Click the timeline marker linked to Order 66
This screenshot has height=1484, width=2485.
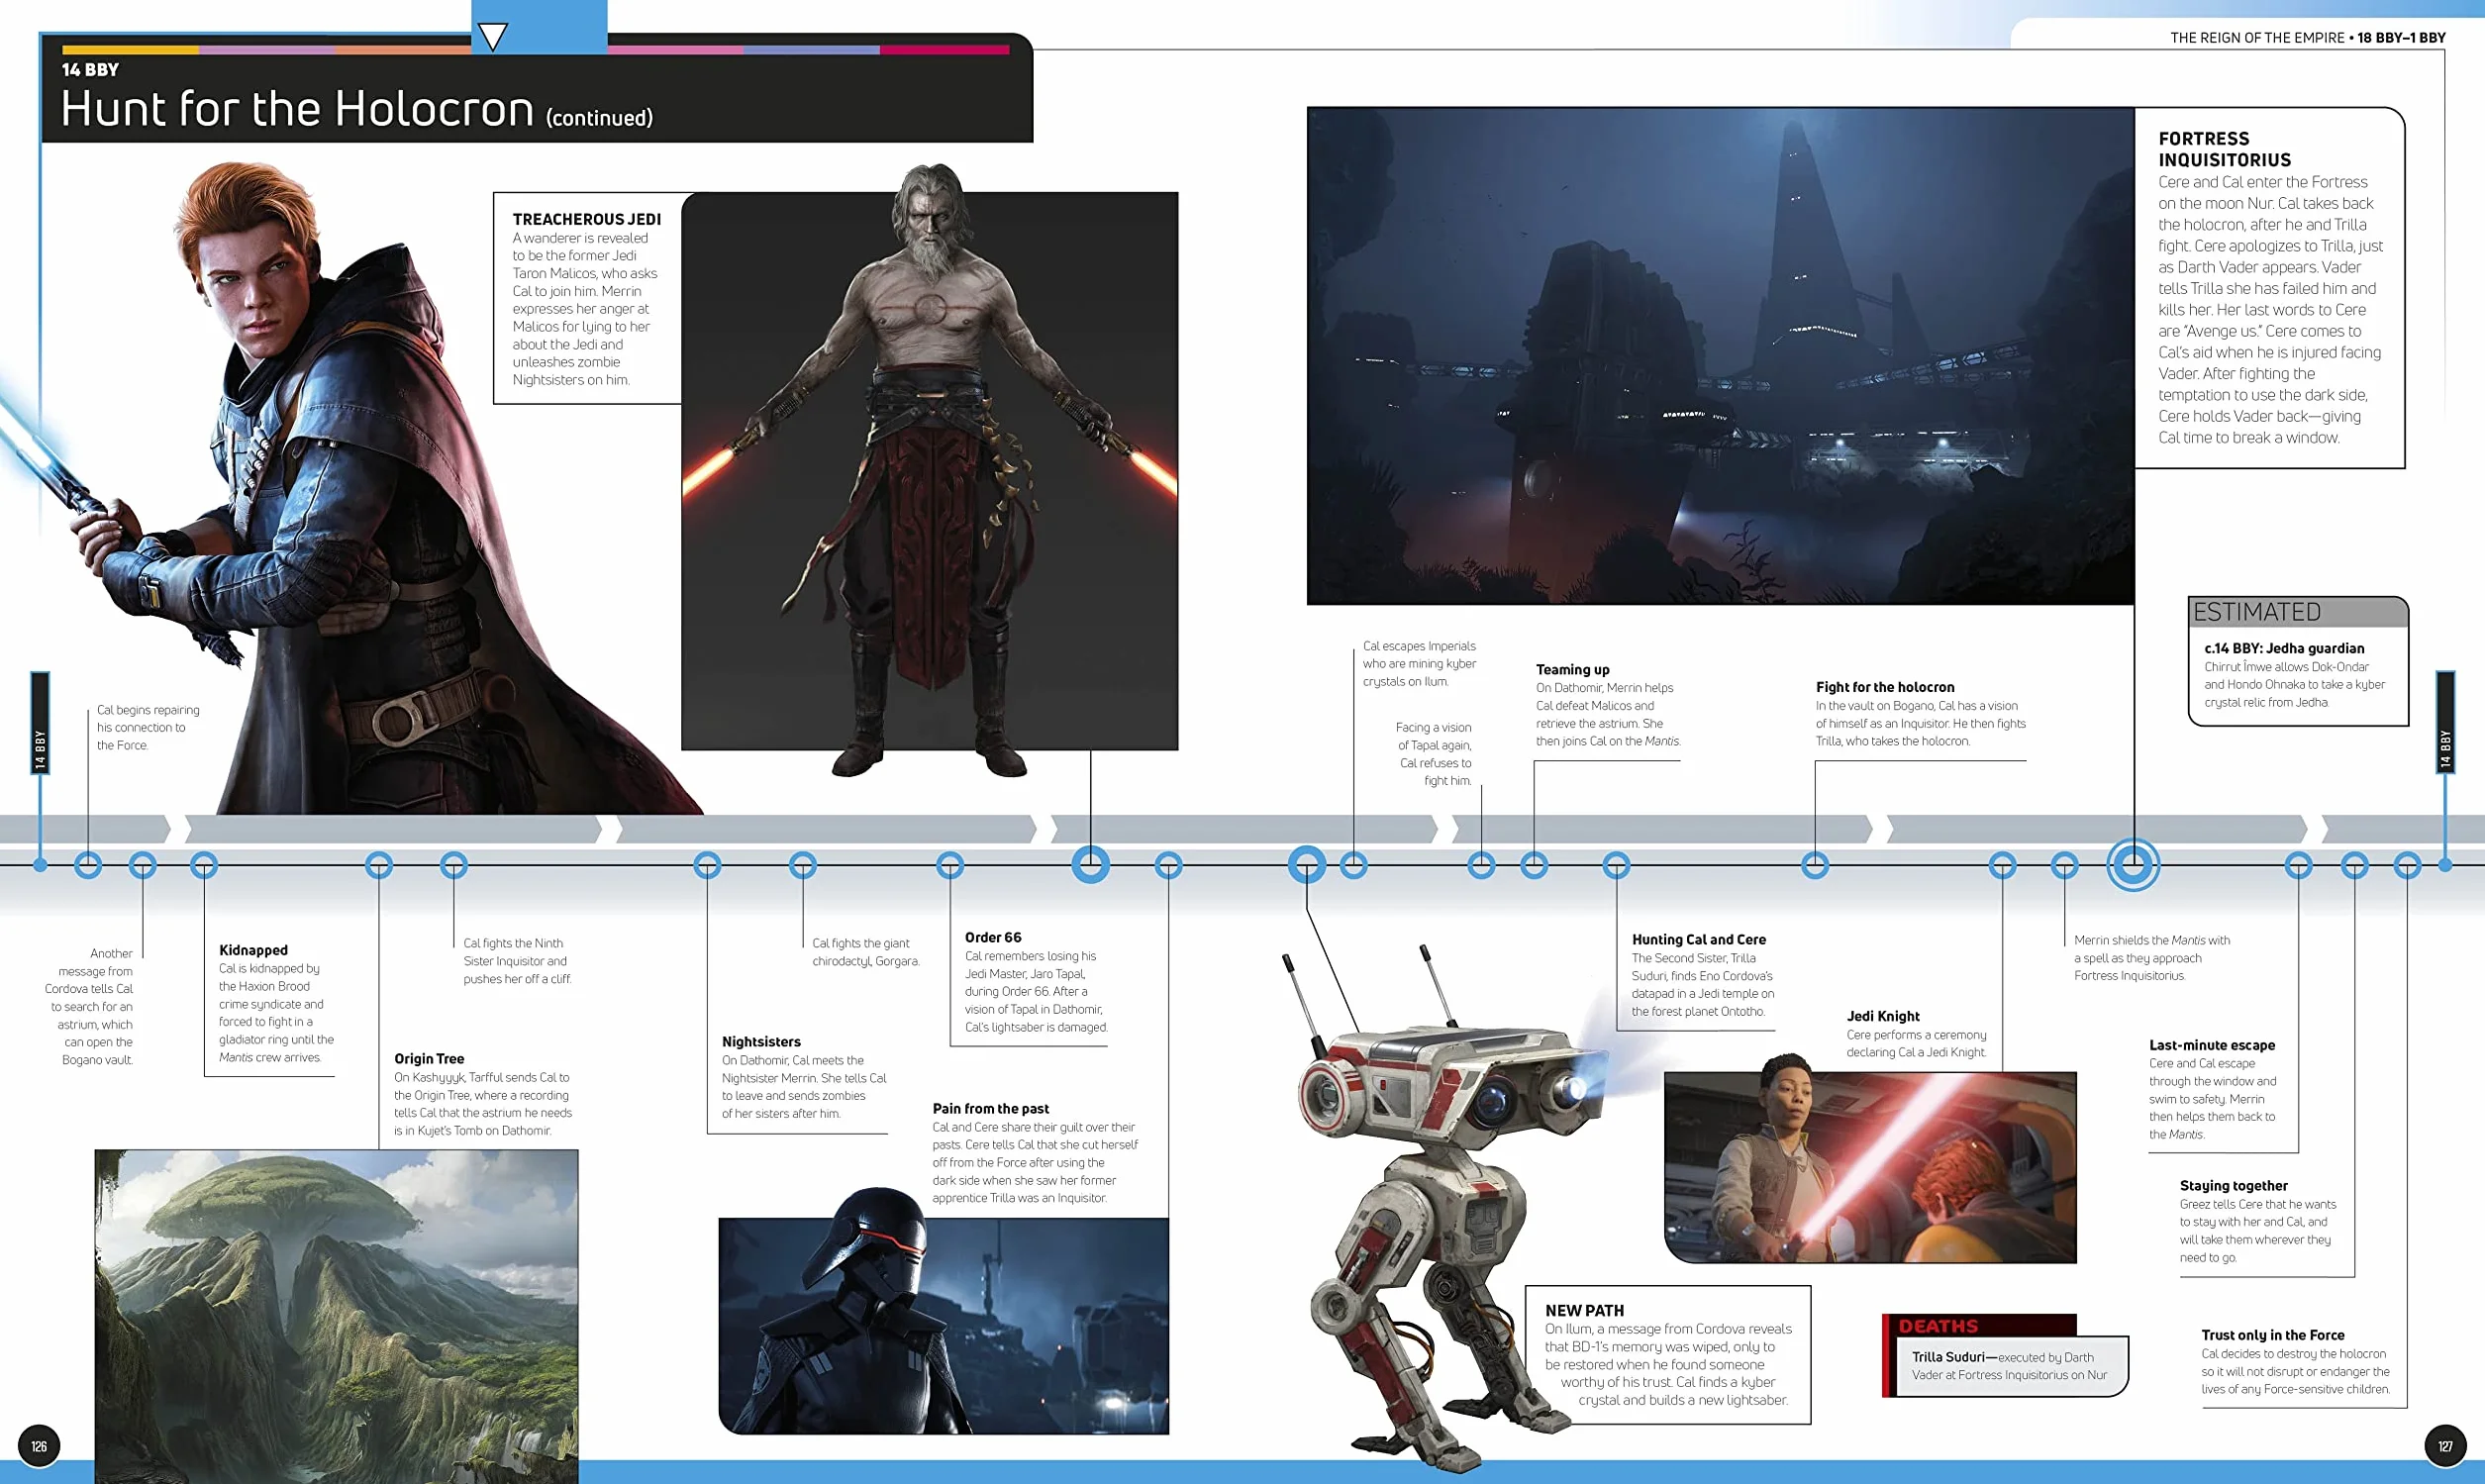pos(950,865)
